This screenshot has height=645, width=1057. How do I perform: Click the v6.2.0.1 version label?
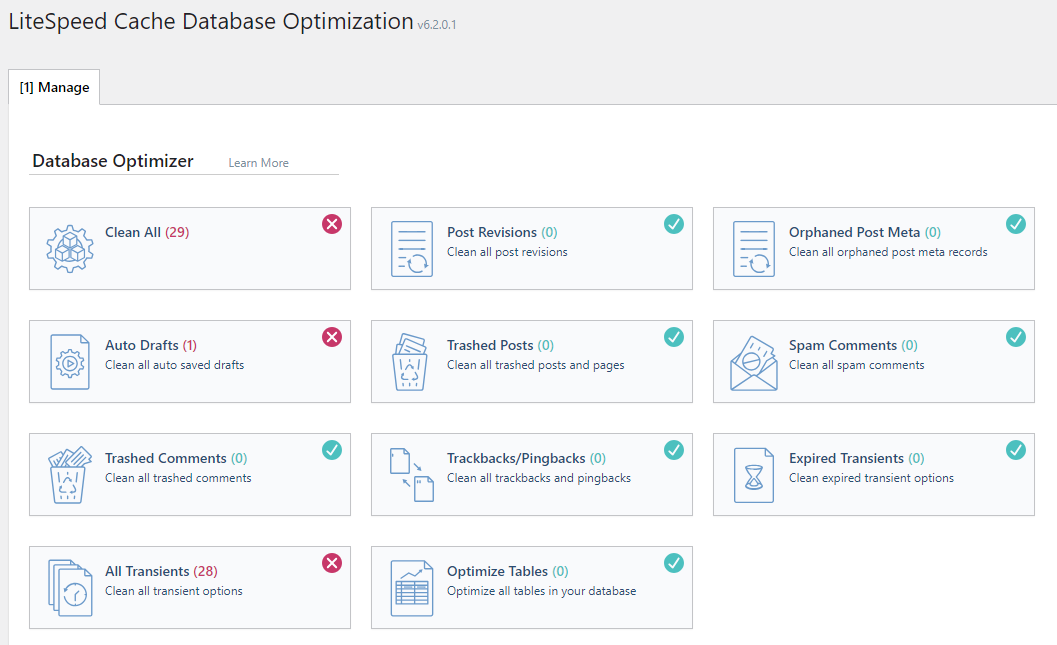pos(437,25)
